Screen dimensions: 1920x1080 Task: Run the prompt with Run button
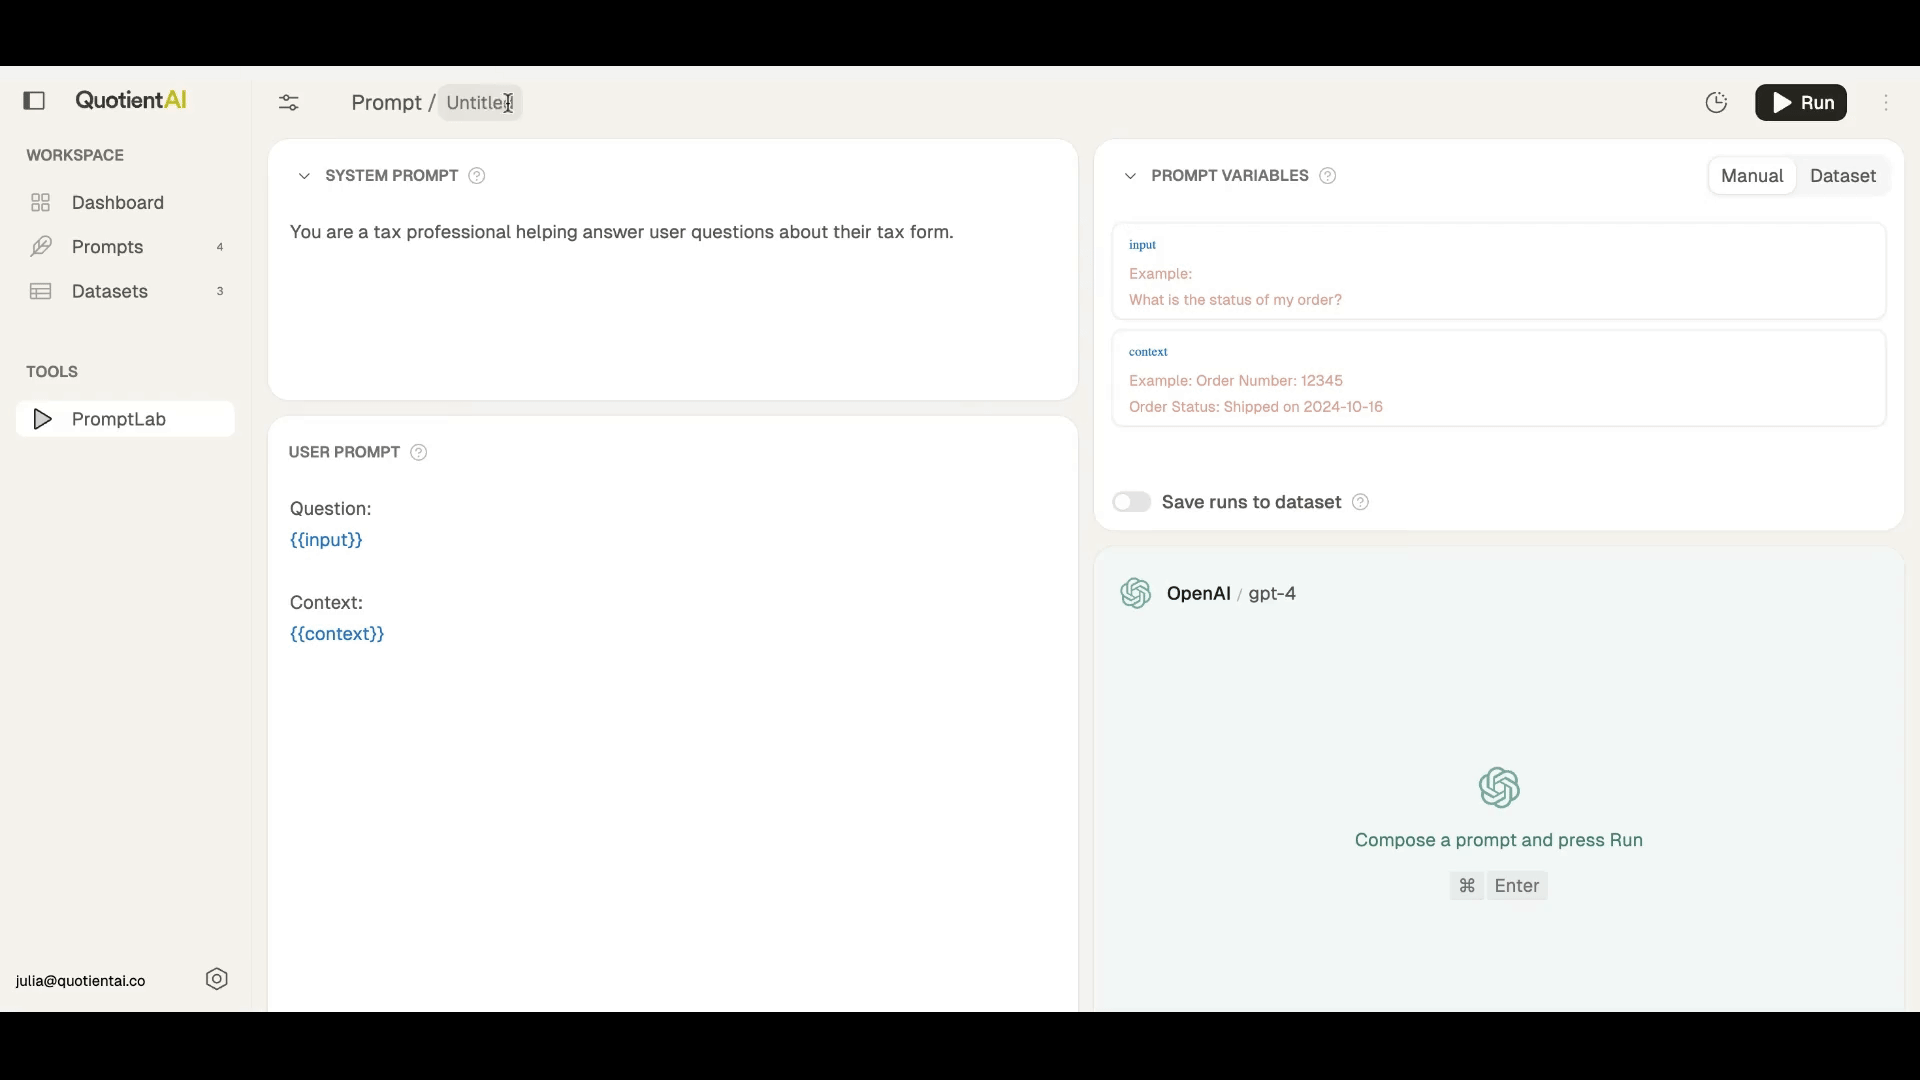coord(1801,103)
